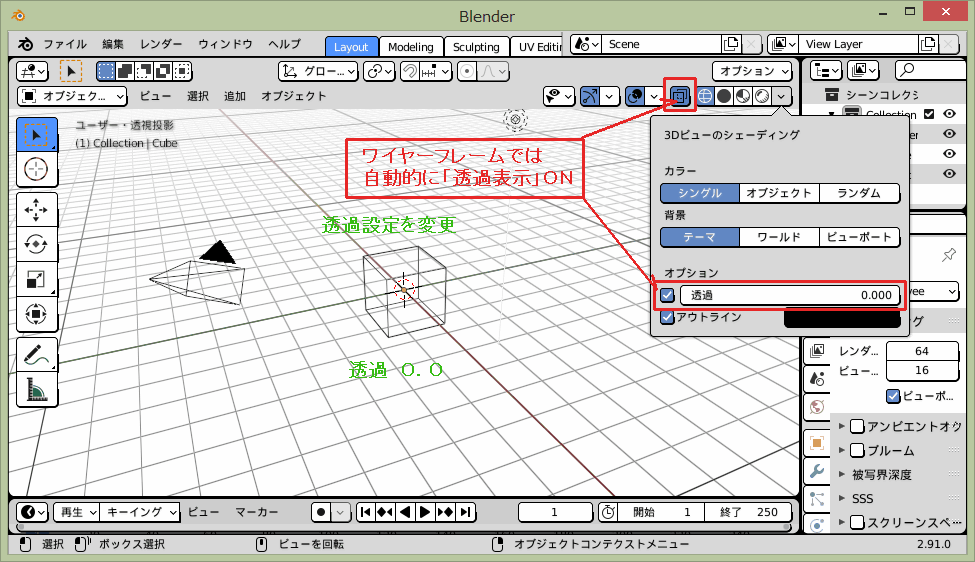
Task: Select the Move tool
Action: (x=37, y=210)
